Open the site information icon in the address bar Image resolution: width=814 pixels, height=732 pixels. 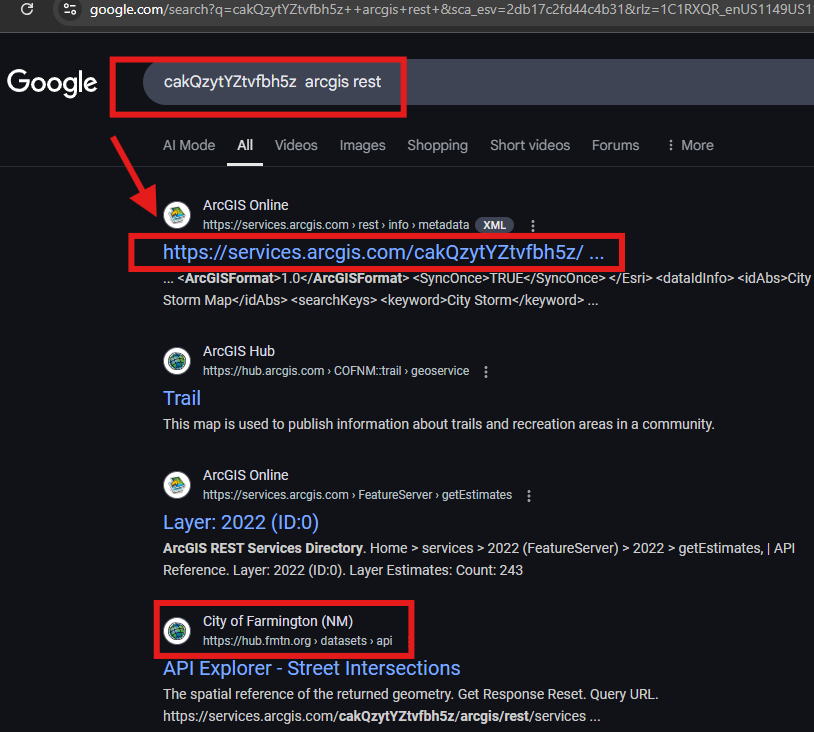point(70,9)
